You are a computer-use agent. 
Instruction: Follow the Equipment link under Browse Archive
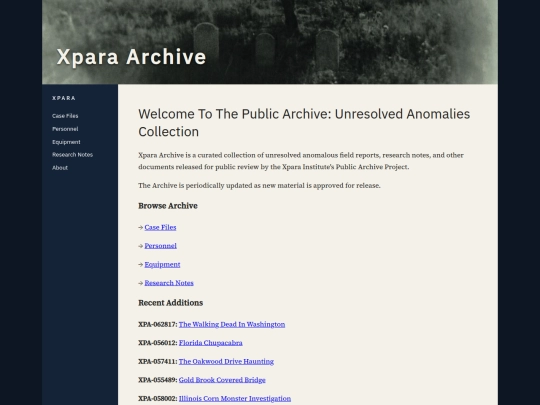pyautogui.click(x=162, y=264)
